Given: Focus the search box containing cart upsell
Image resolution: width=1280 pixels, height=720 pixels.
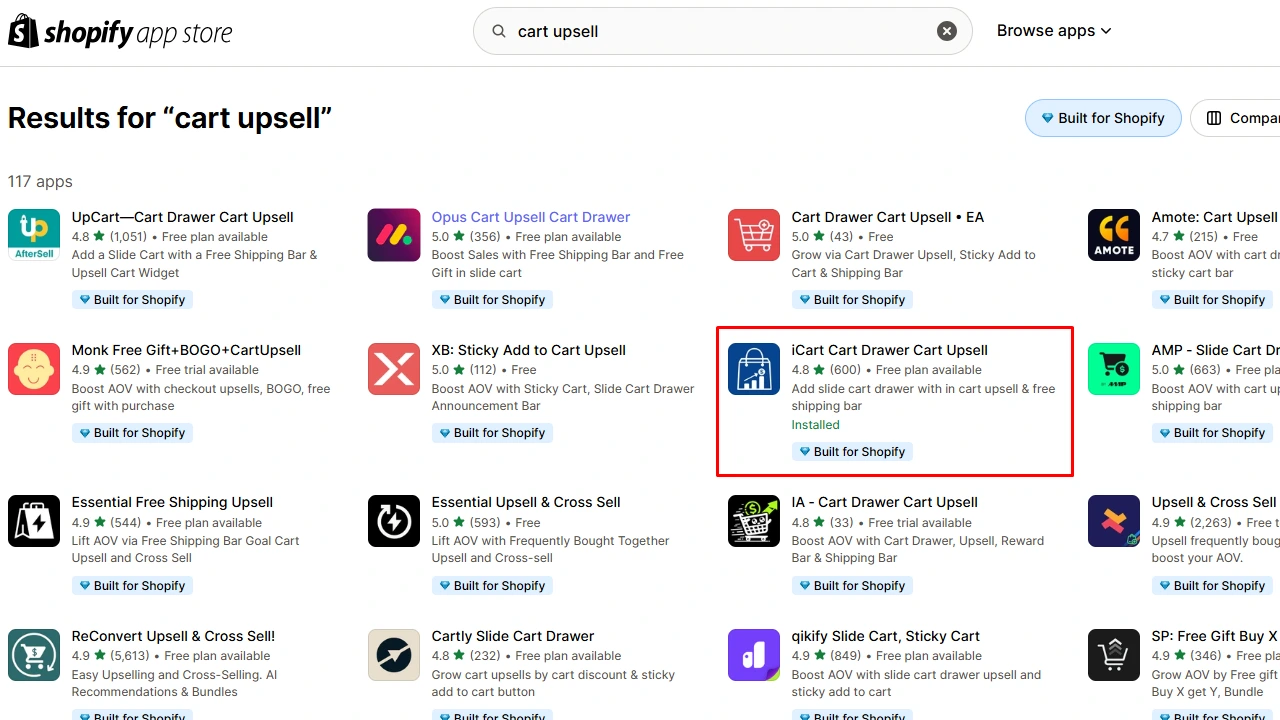Looking at the screenshot, I should pos(722,31).
